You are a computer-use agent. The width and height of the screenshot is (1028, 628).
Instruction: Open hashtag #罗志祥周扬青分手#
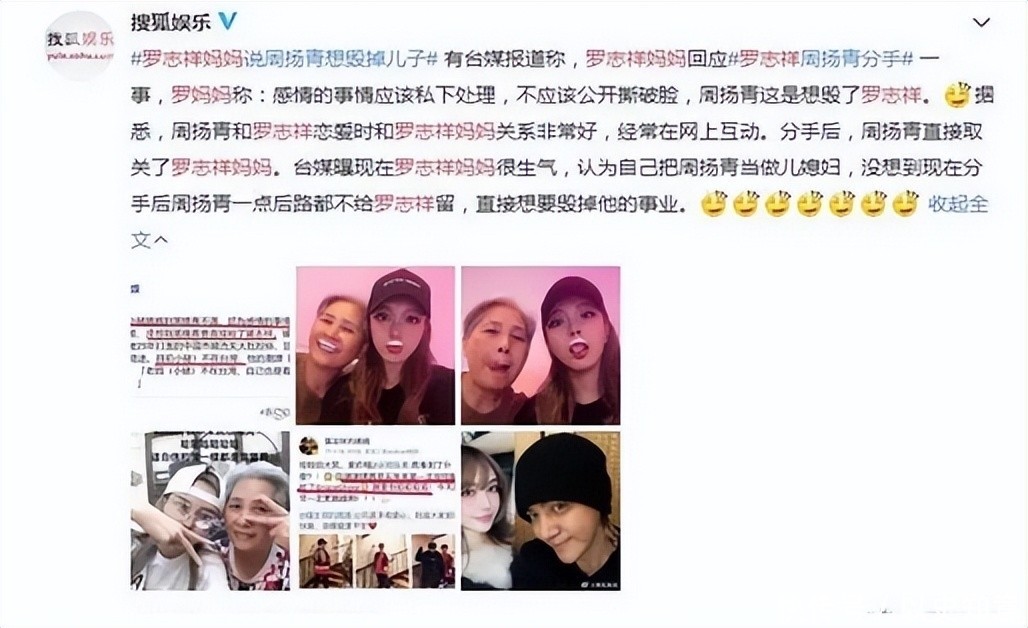click(x=820, y=59)
